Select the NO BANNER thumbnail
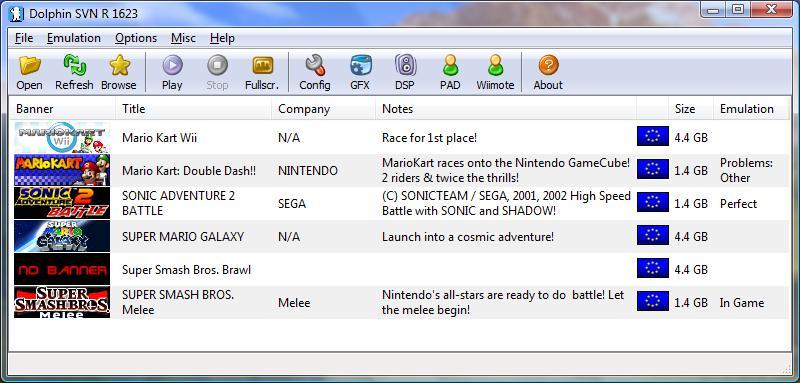Viewport: 800px width, 383px height. [62, 269]
